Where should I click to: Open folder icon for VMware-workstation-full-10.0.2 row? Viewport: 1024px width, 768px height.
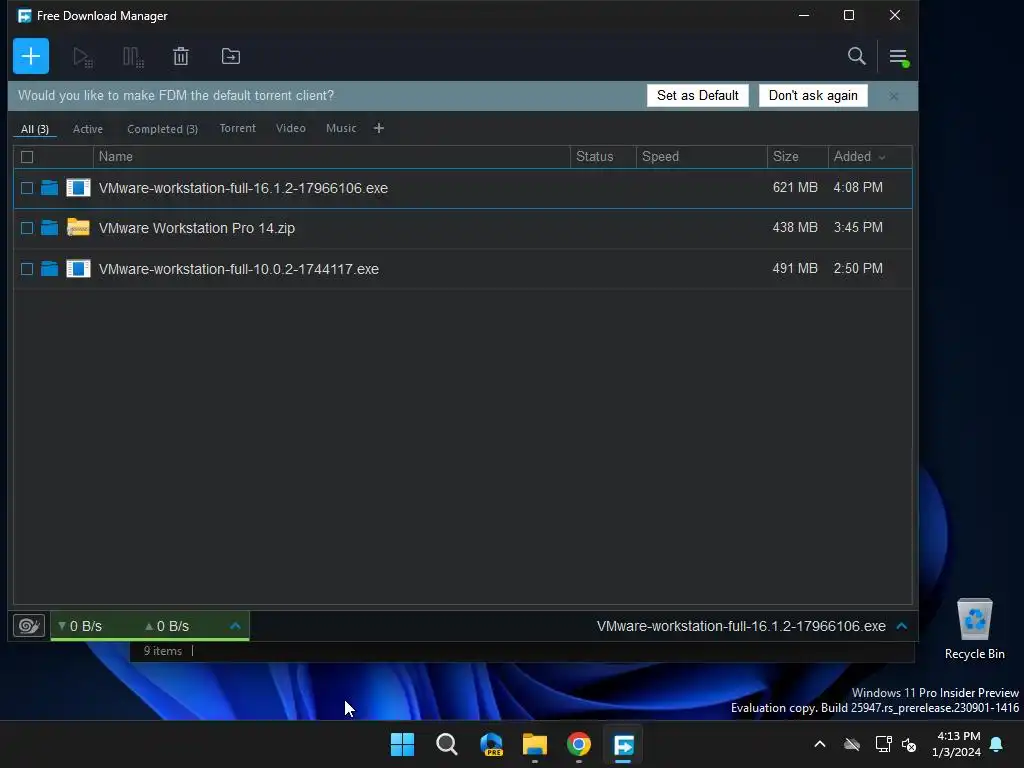click(x=50, y=268)
